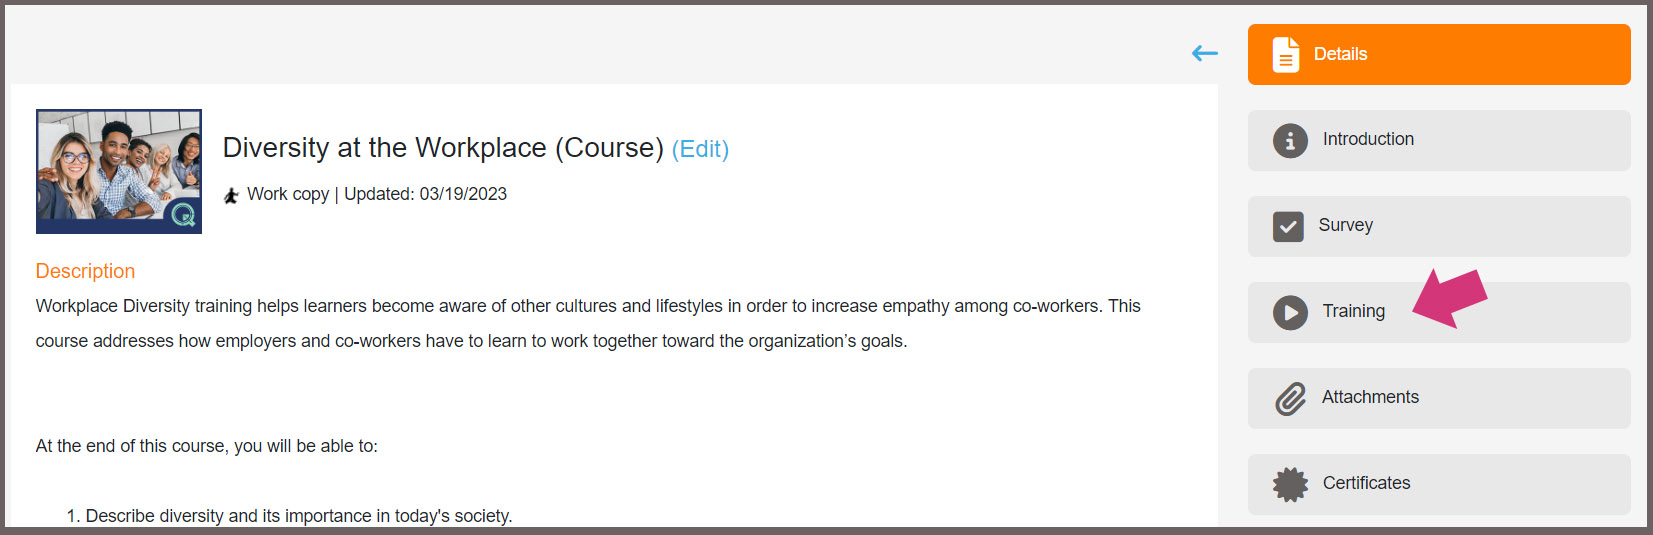Click the Certificates badge icon

[x=1290, y=485]
